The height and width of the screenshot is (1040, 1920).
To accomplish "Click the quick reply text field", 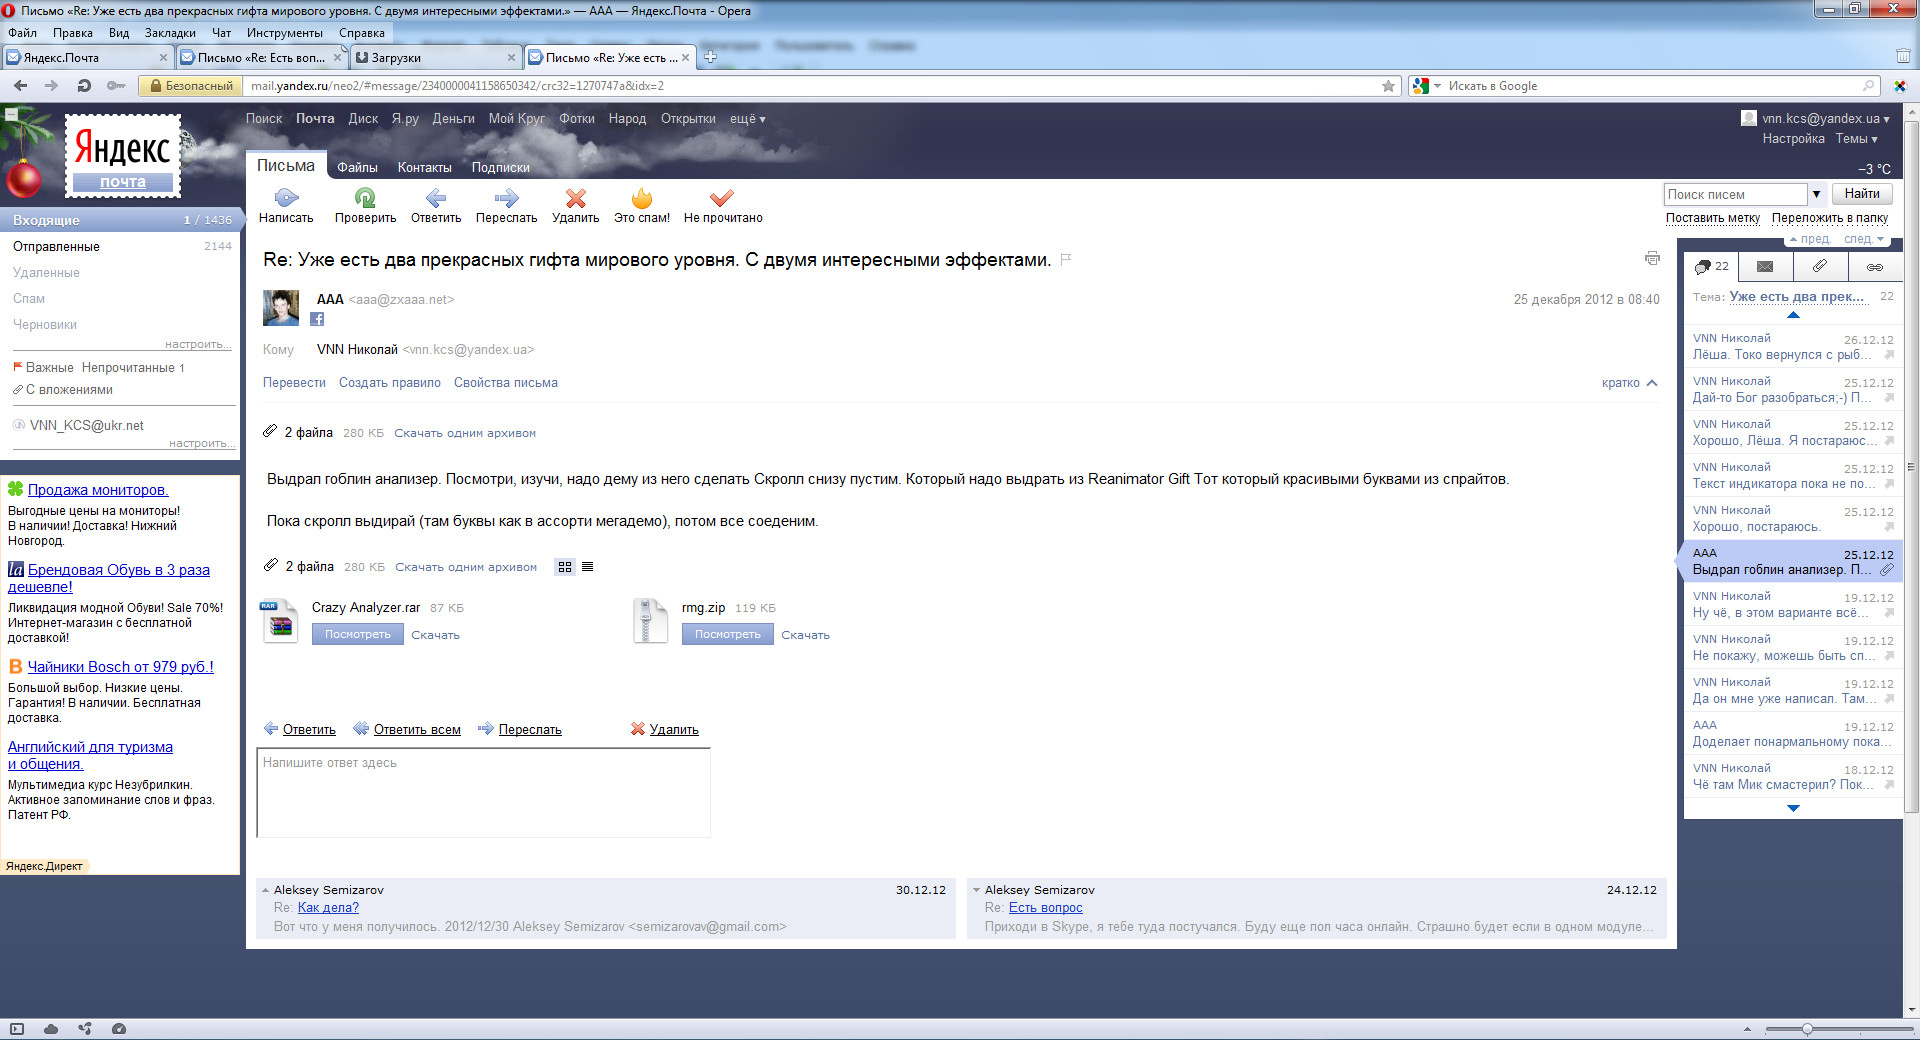I will [x=483, y=792].
